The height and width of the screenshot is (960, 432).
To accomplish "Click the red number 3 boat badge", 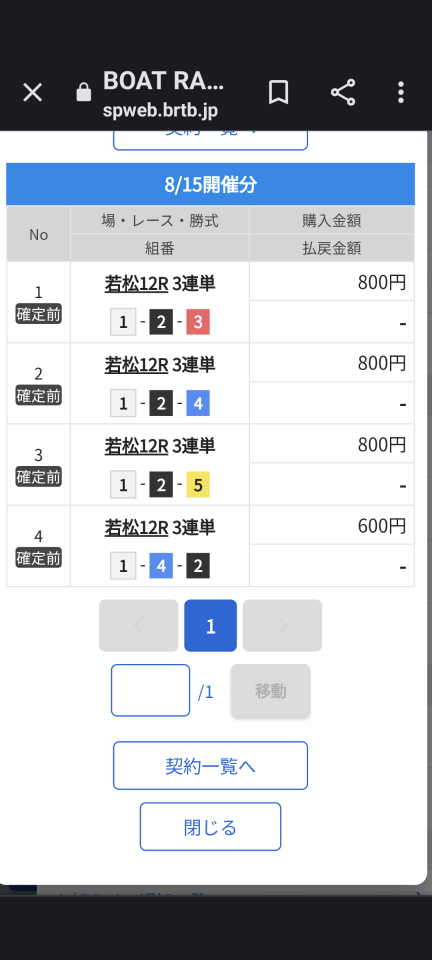I will [198, 322].
